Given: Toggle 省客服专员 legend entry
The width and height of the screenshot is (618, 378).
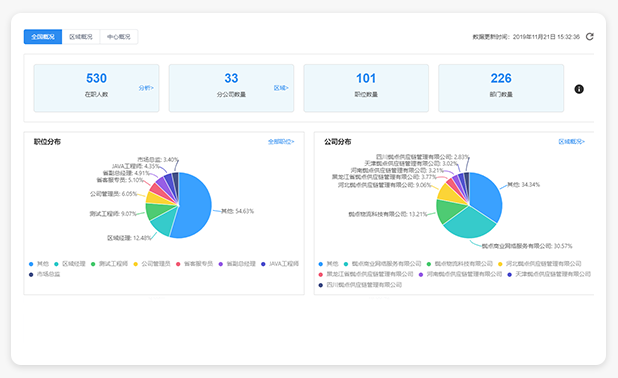Looking at the screenshot, I should (x=194, y=264).
